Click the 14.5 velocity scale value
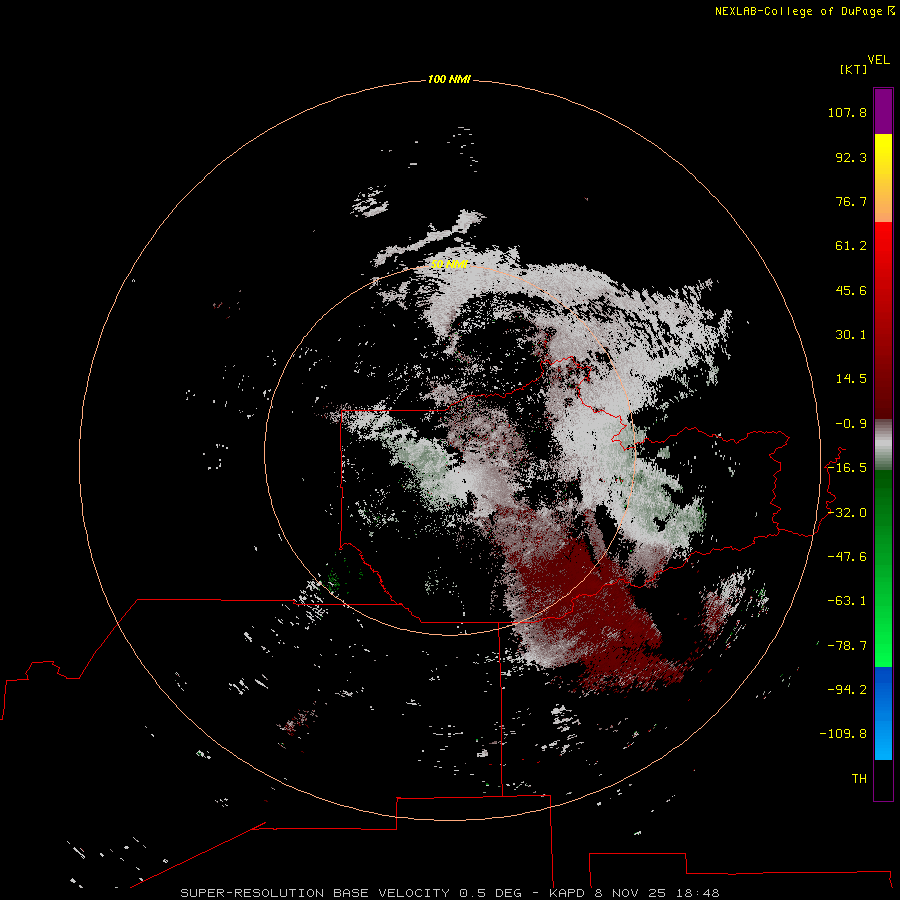 [851, 379]
